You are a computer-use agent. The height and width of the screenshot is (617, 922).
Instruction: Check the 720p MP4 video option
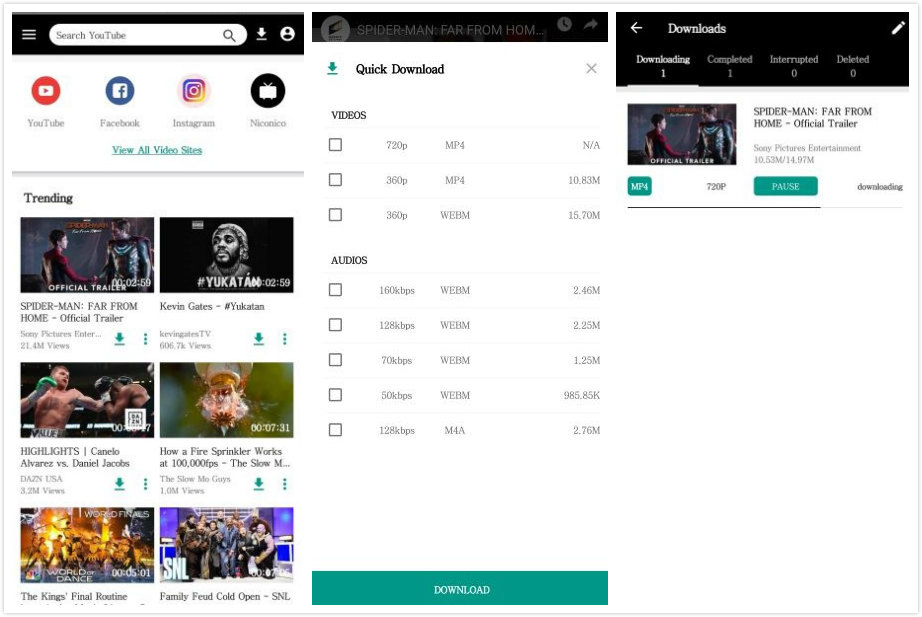335,145
